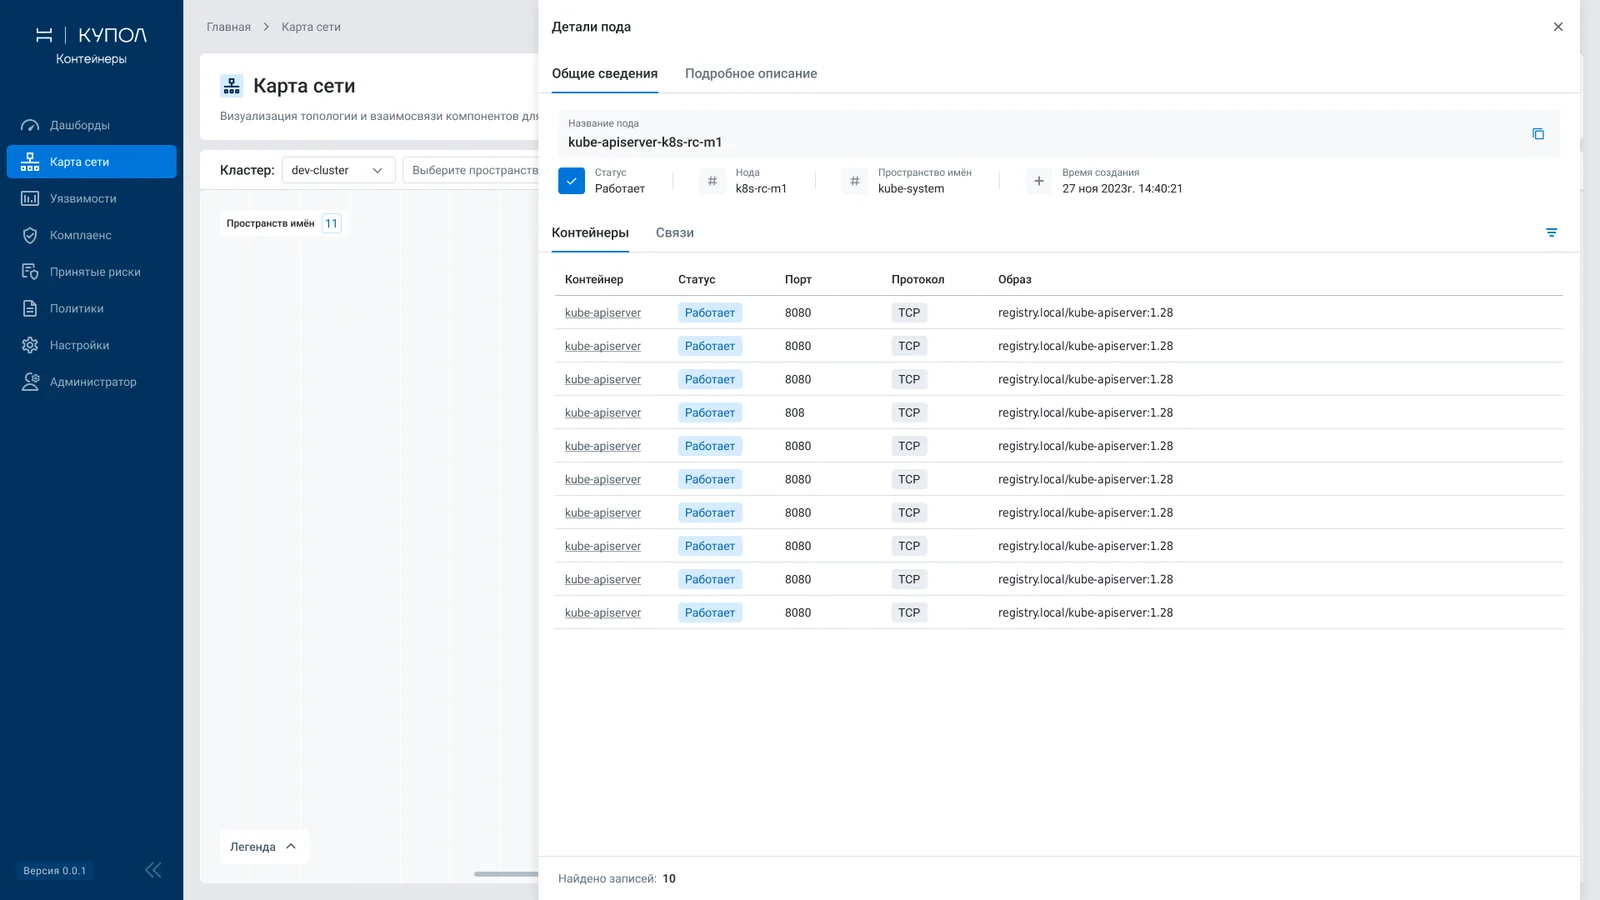The height and width of the screenshot is (900, 1600).
Task: Click the Administrator user icon
Action: pyautogui.click(x=30, y=382)
